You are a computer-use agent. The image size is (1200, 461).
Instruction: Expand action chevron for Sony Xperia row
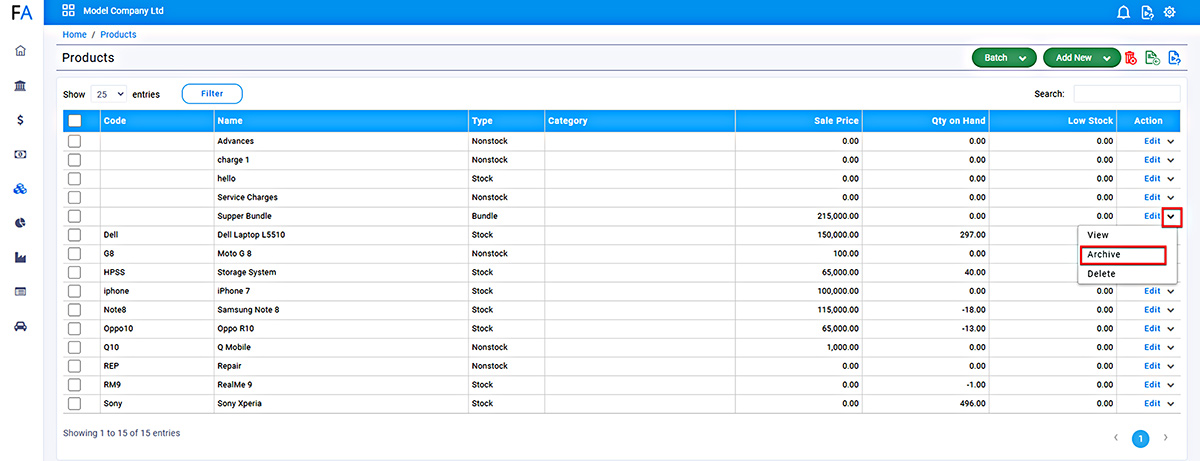[x=1171, y=404]
